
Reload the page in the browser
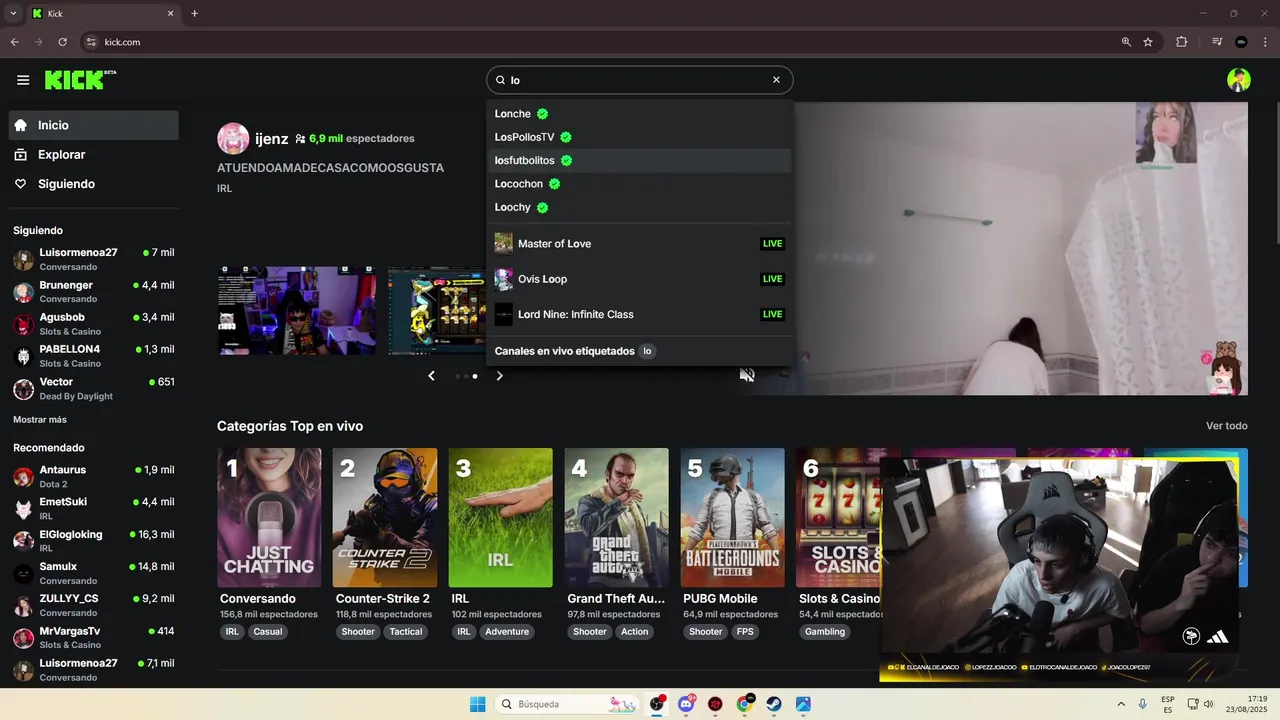pyautogui.click(x=63, y=42)
